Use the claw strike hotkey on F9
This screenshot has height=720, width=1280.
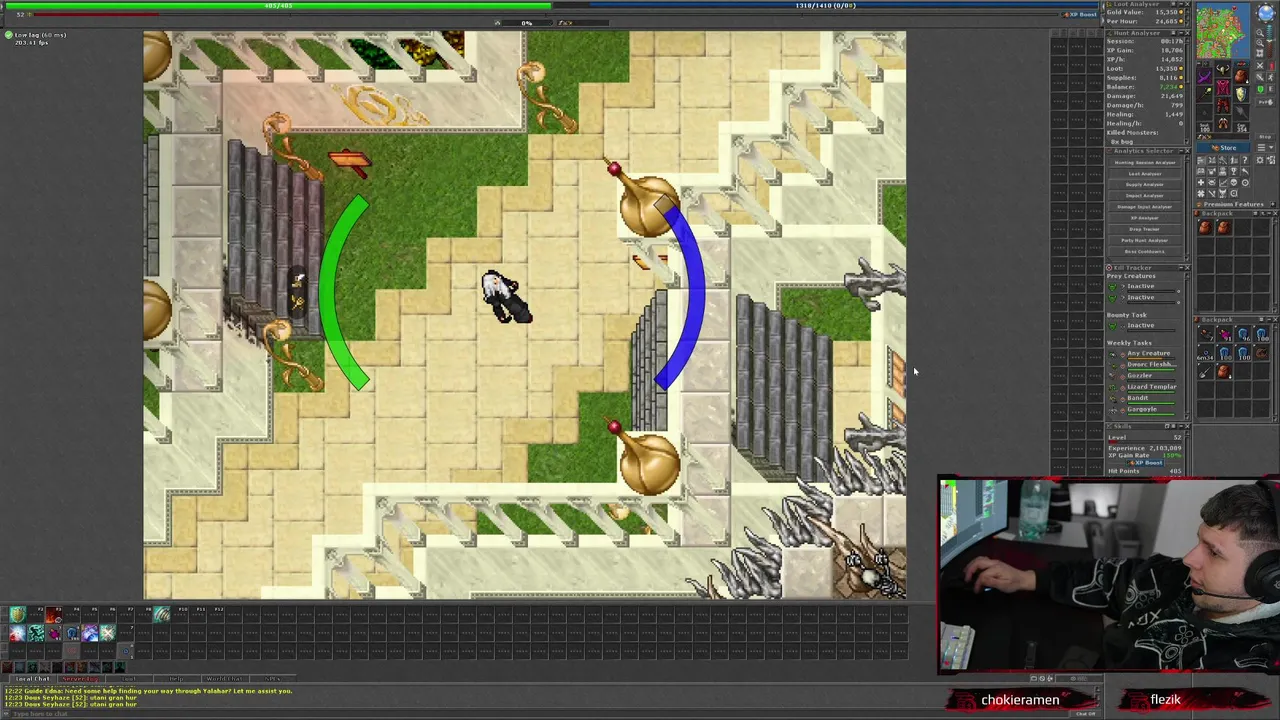point(162,615)
